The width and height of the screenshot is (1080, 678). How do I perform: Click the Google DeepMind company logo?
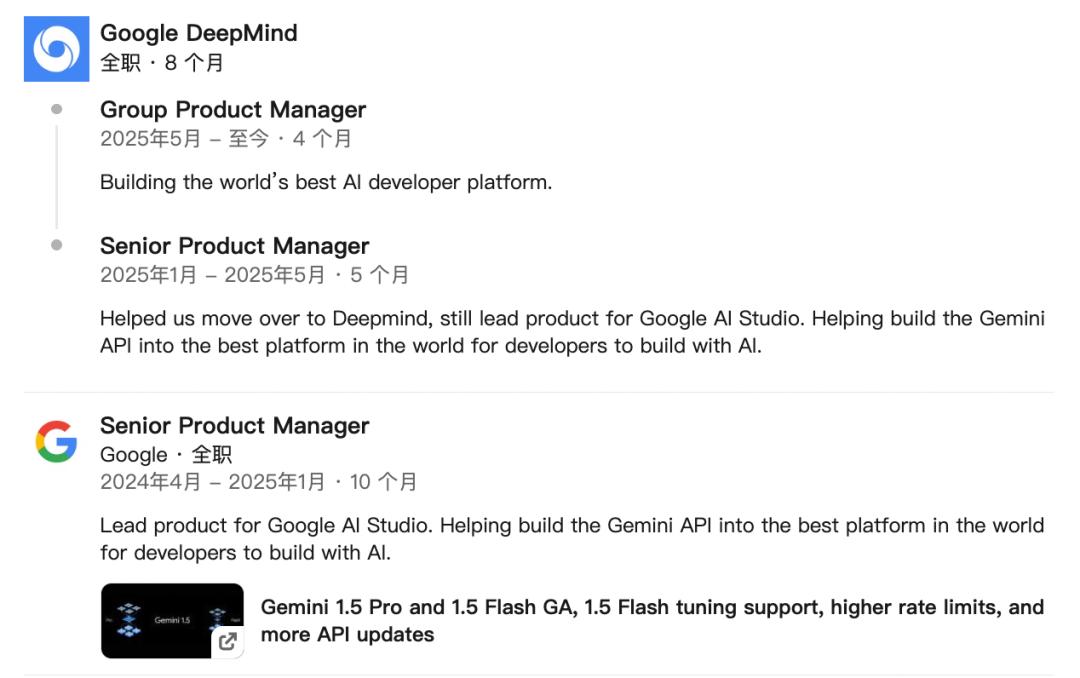click(x=56, y=49)
